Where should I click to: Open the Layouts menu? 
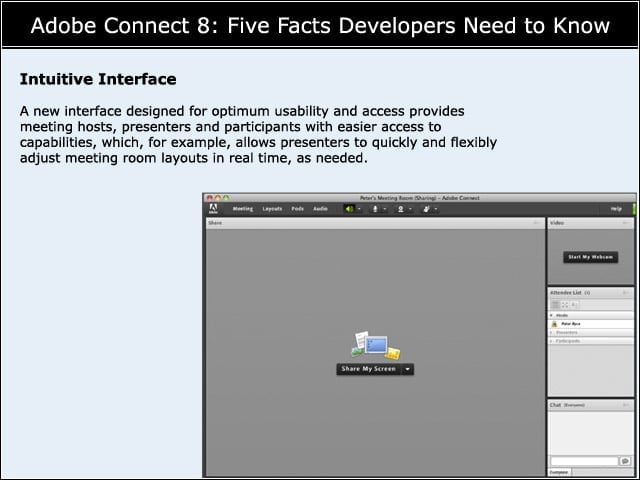(x=272, y=209)
